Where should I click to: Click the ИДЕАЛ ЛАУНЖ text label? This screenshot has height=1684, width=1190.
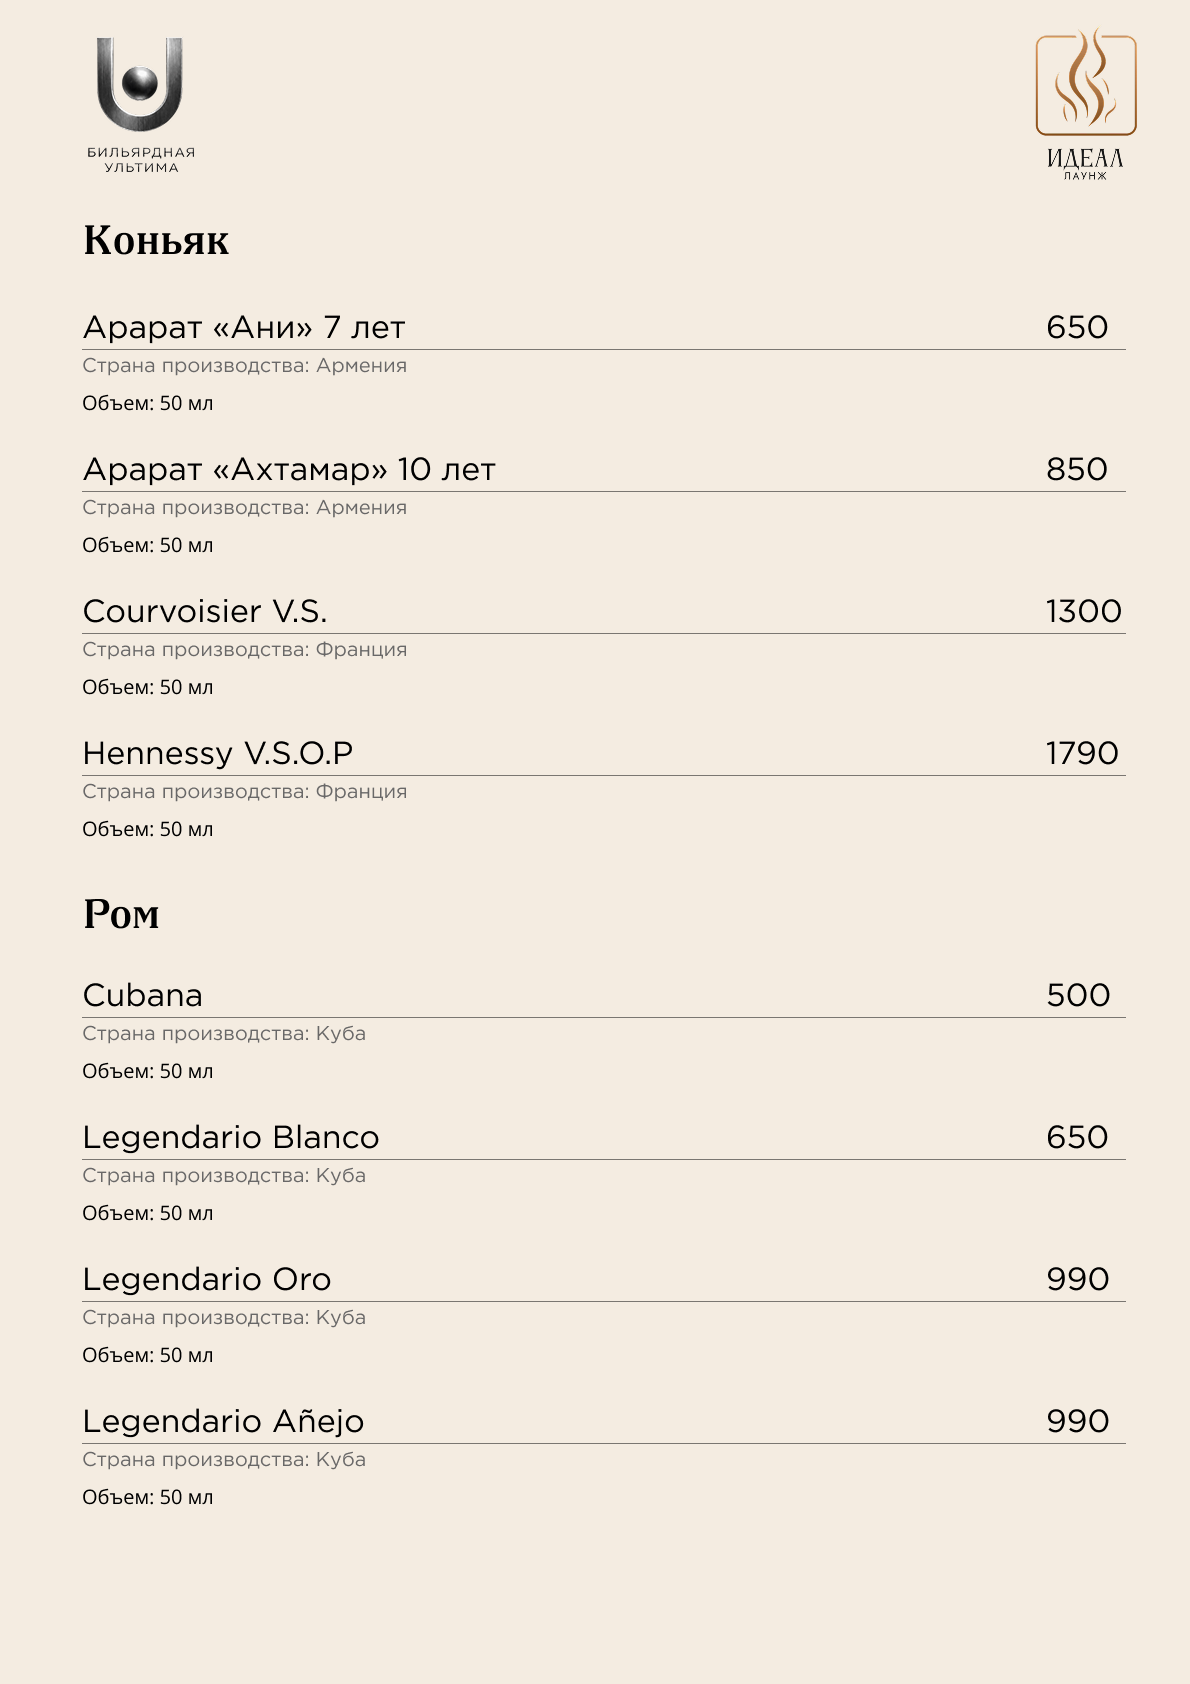point(1085,164)
